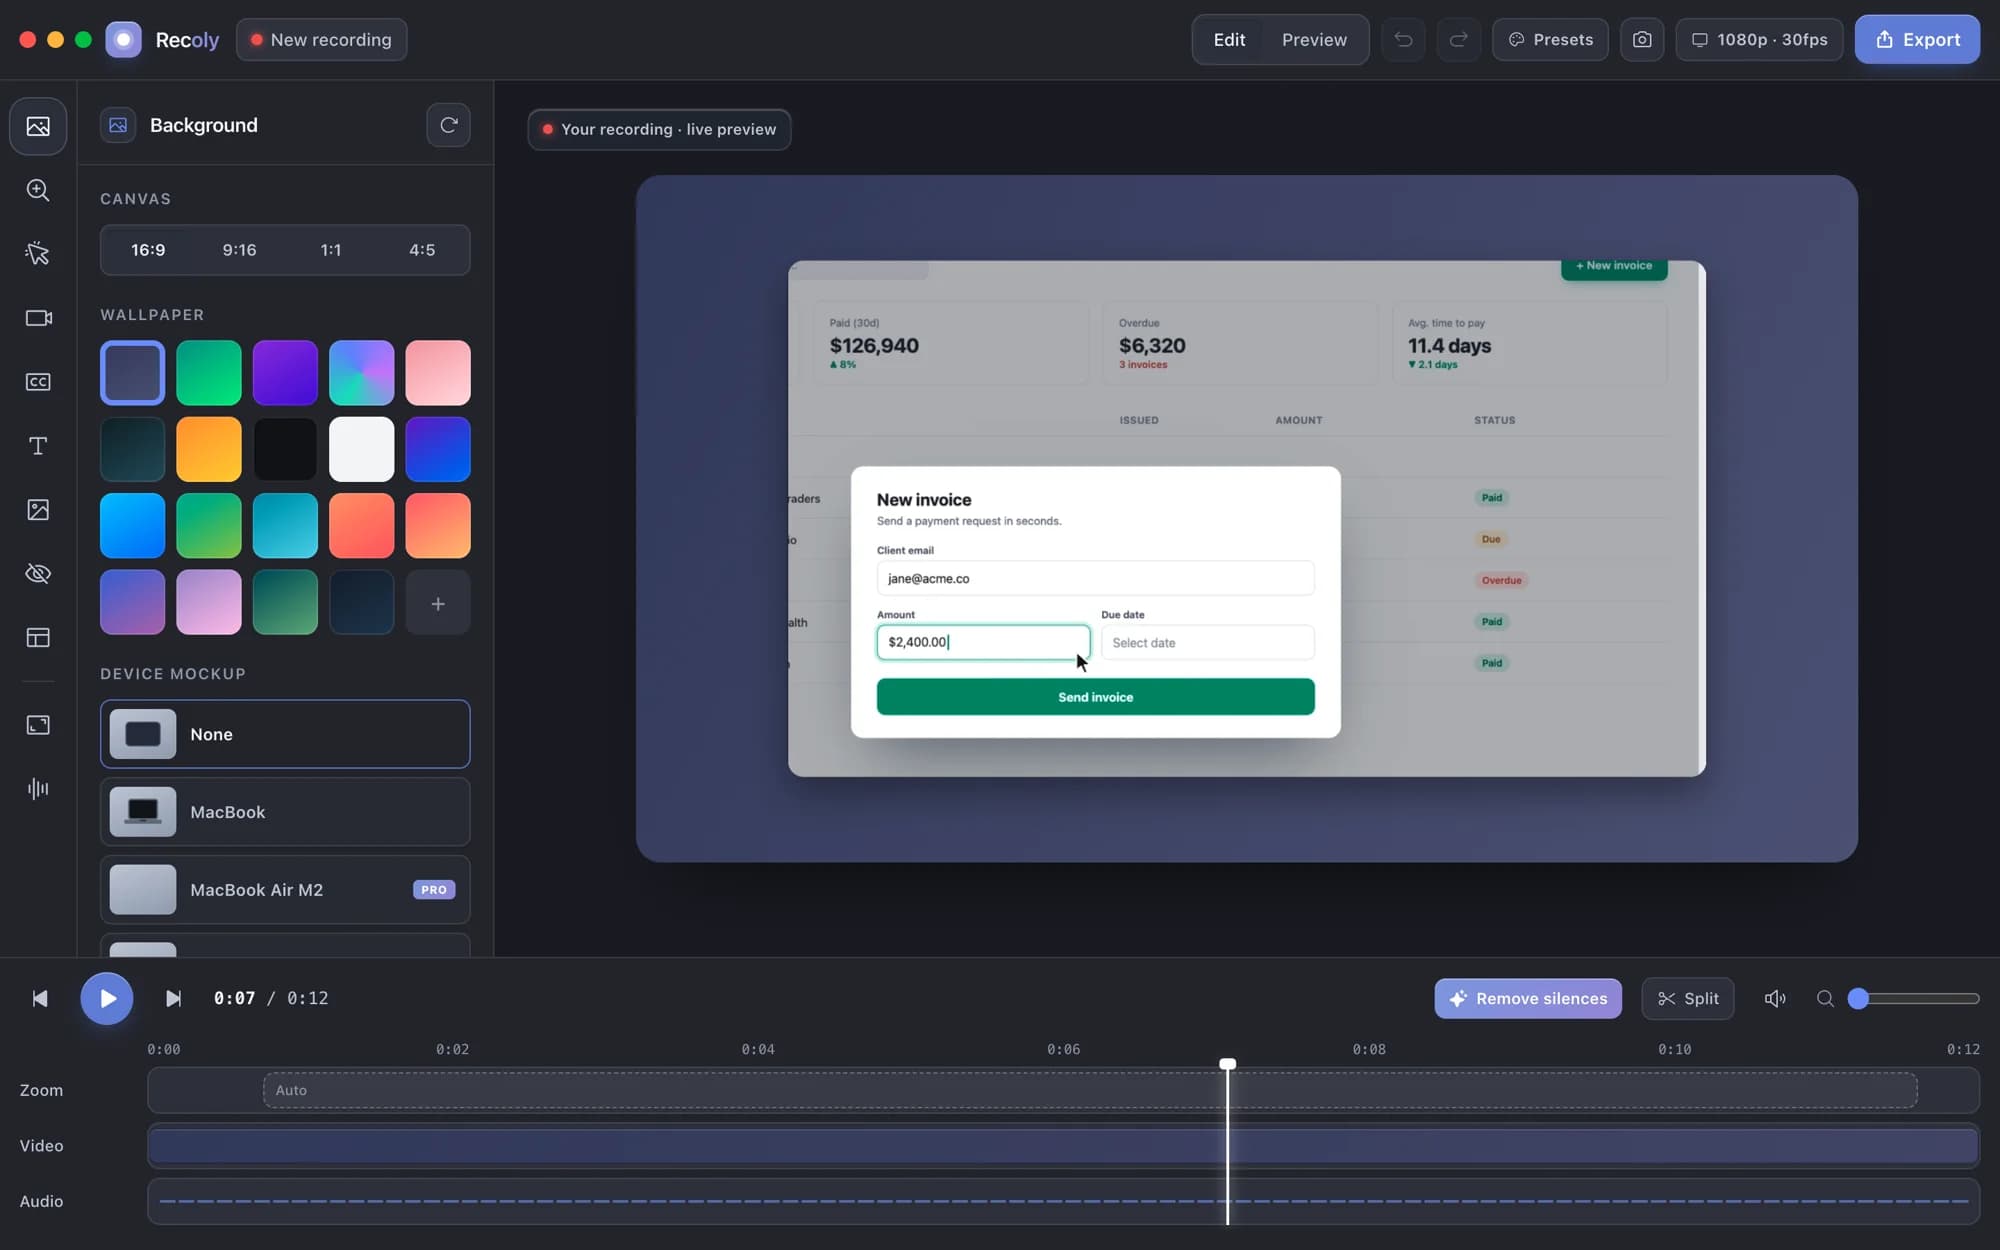Select the Text tool sidebar icon
The image size is (2000, 1250).
coord(38,446)
